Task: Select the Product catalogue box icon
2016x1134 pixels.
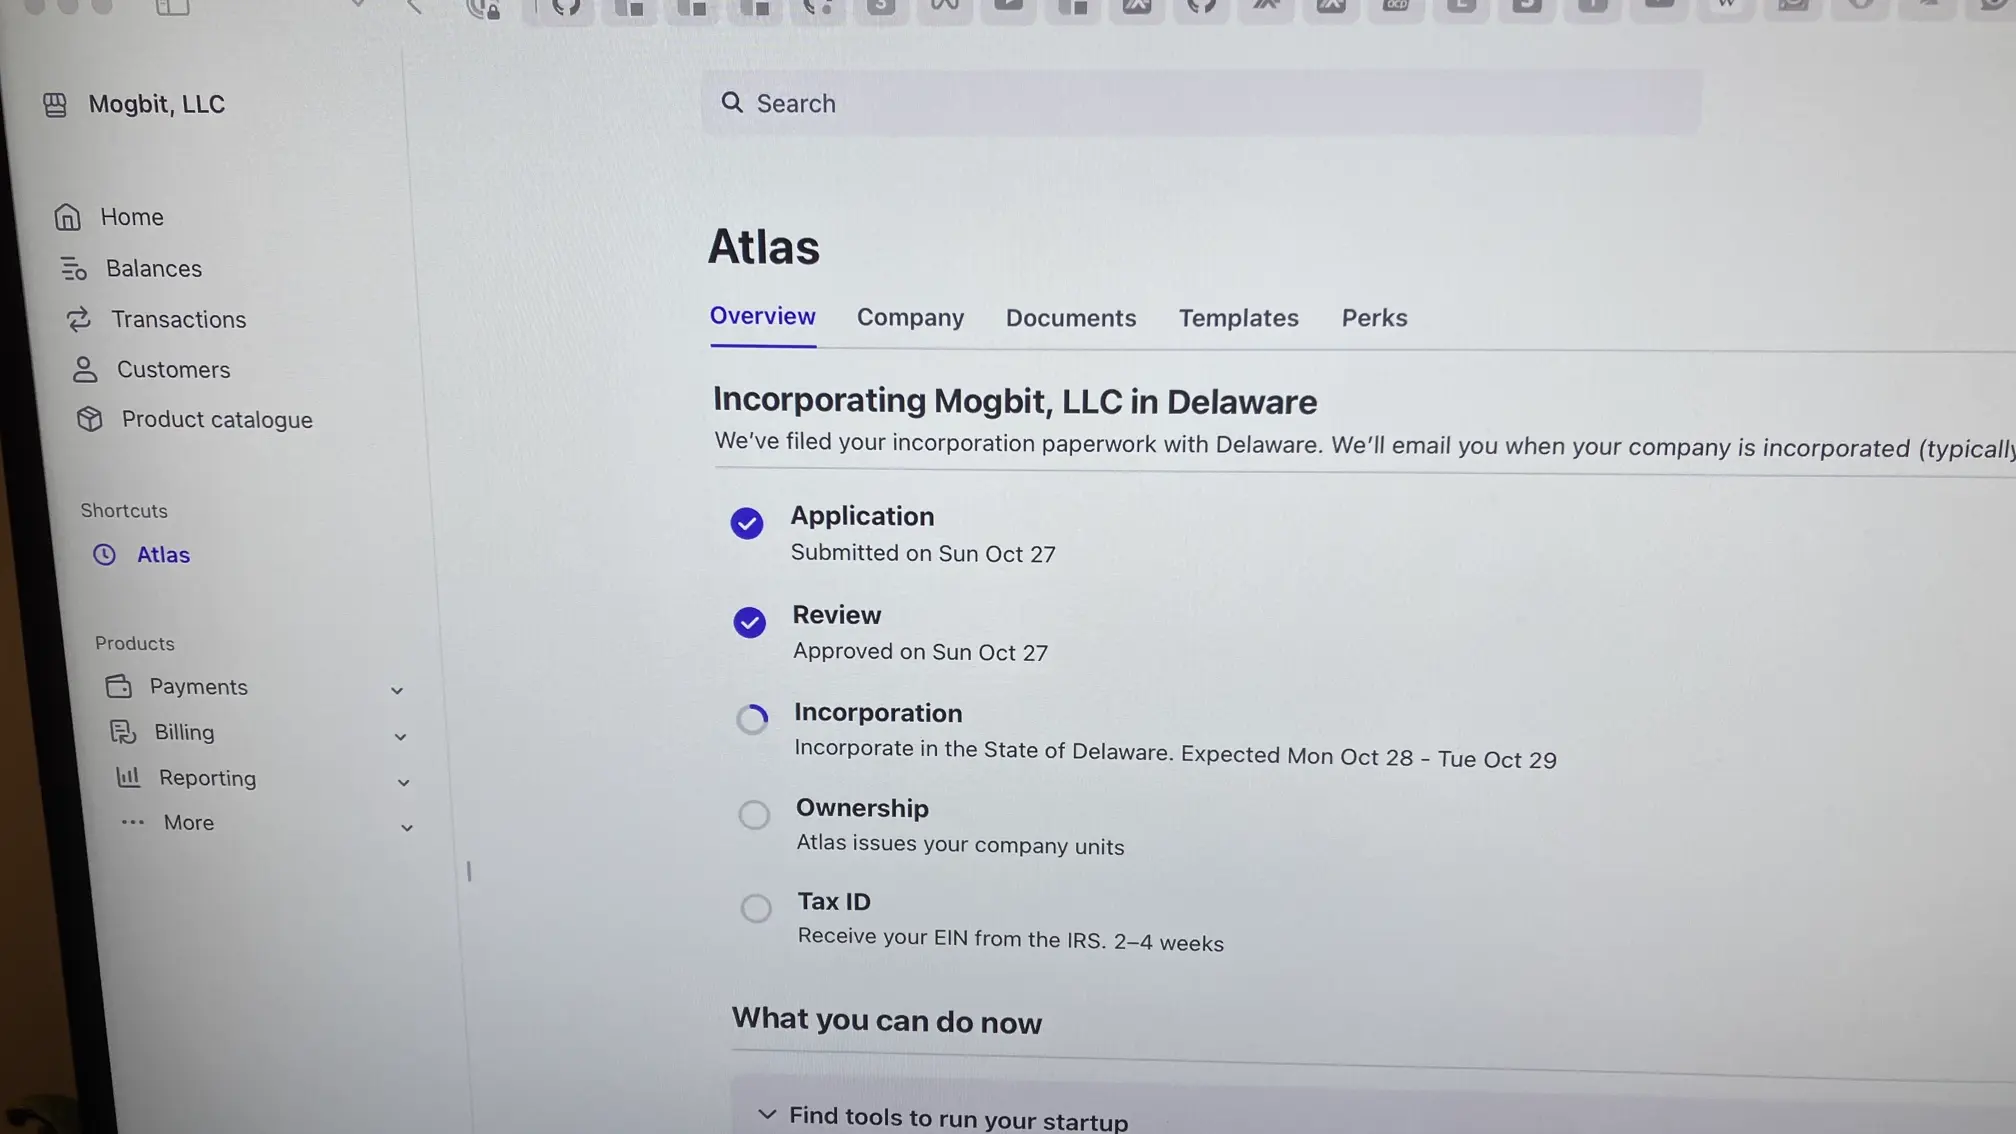Action: coord(90,419)
